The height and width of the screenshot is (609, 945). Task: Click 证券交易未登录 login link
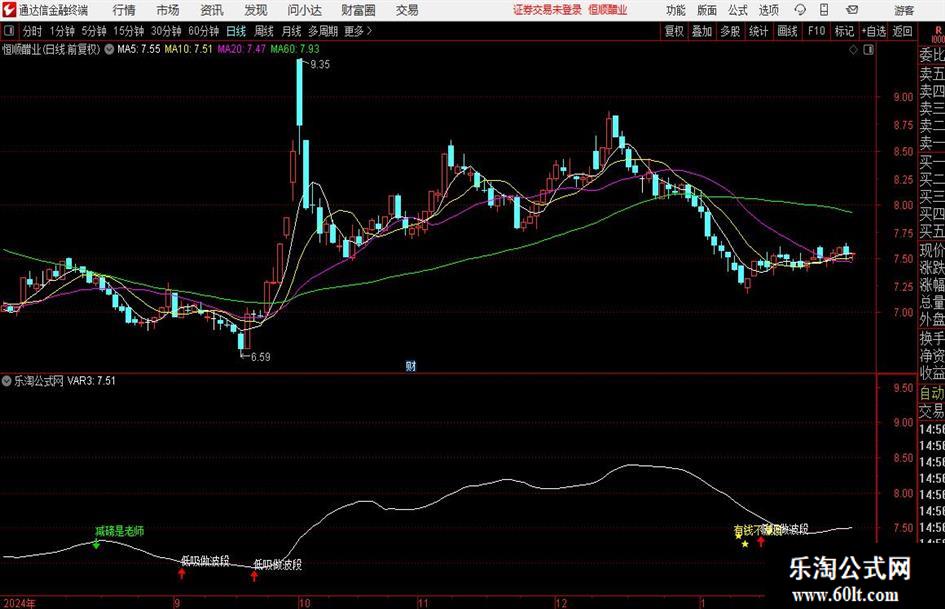[x=547, y=10]
